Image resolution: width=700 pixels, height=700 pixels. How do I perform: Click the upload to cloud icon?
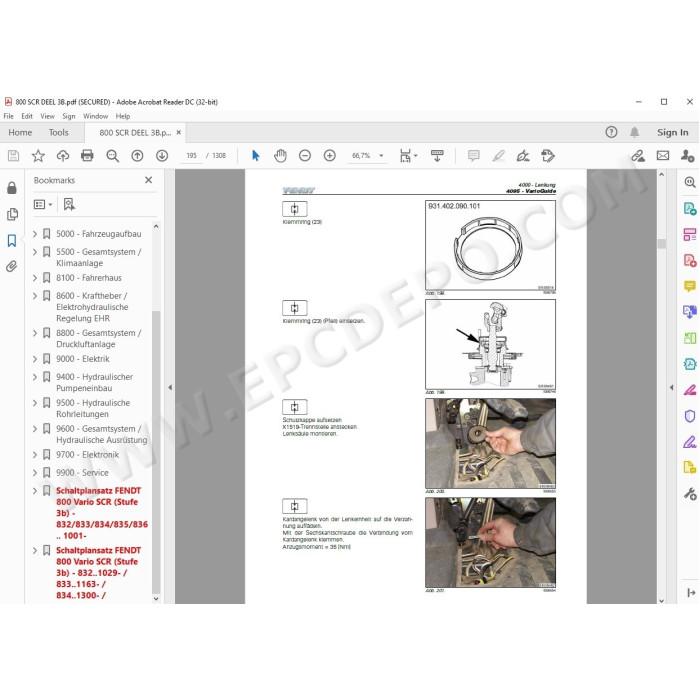tap(62, 156)
